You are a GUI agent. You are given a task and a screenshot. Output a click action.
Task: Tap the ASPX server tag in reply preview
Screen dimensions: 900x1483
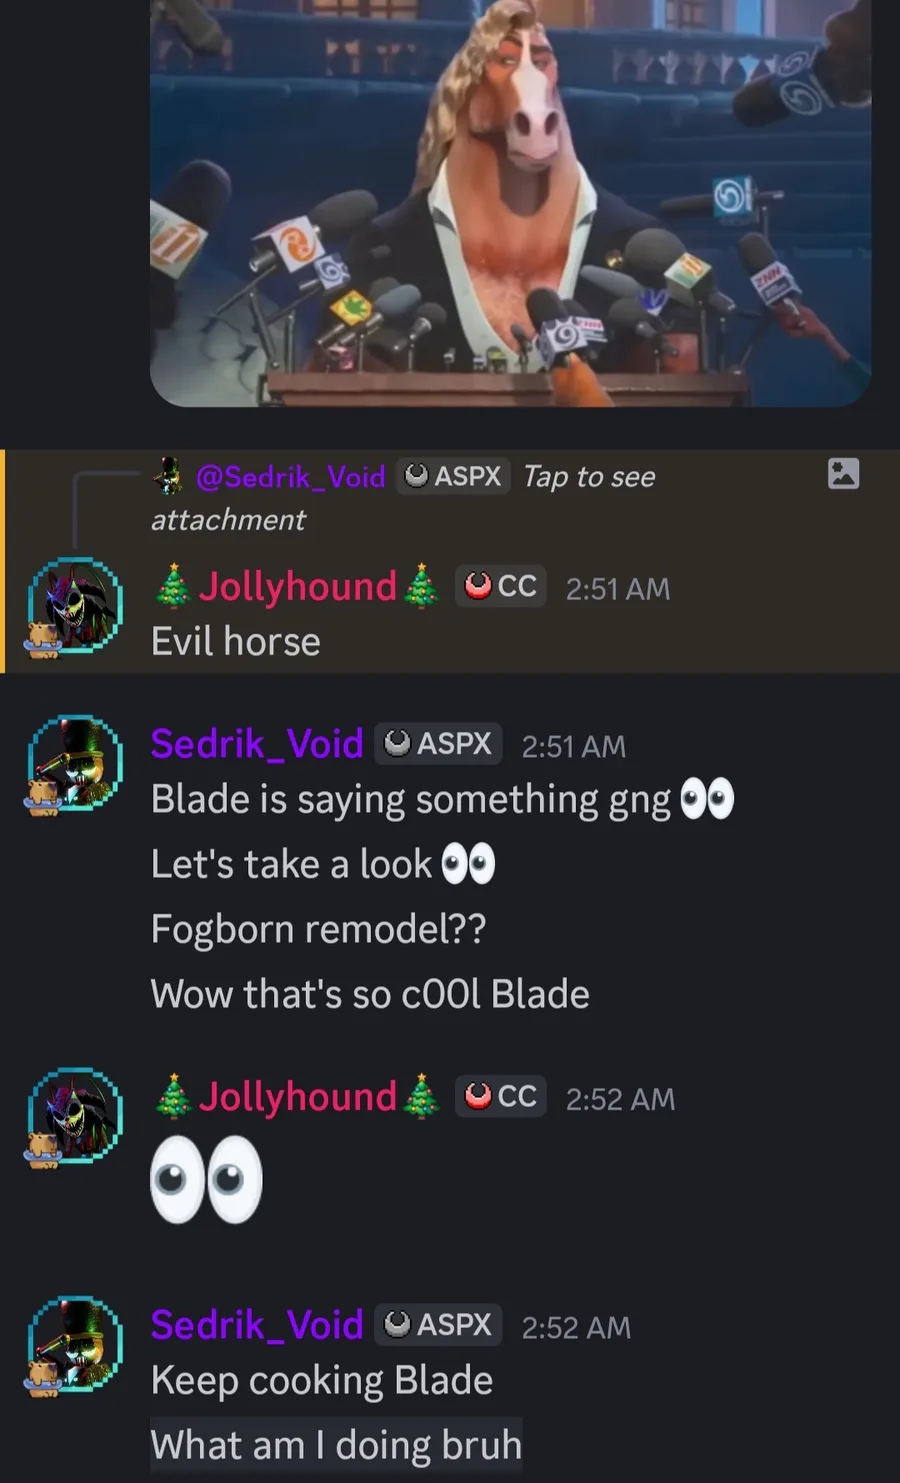[453, 476]
